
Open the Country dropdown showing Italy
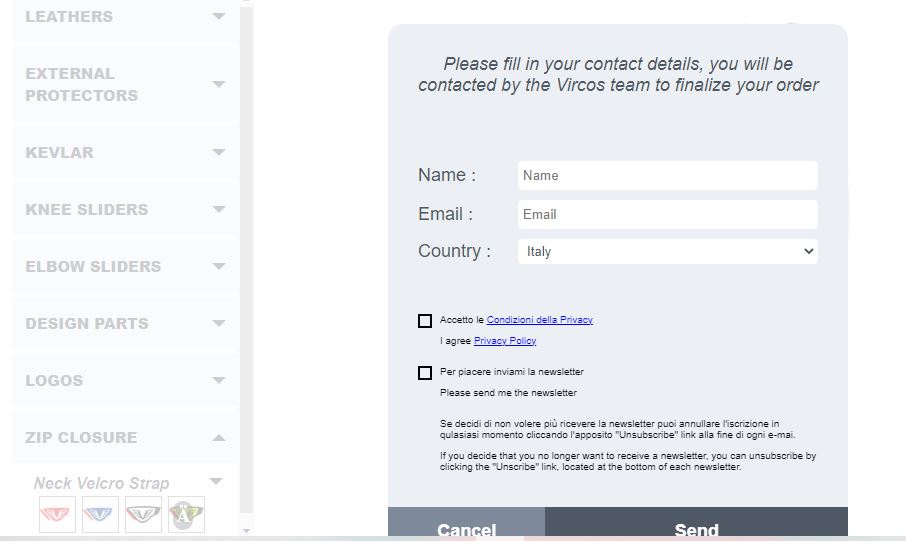pyautogui.click(x=667, y=251)
